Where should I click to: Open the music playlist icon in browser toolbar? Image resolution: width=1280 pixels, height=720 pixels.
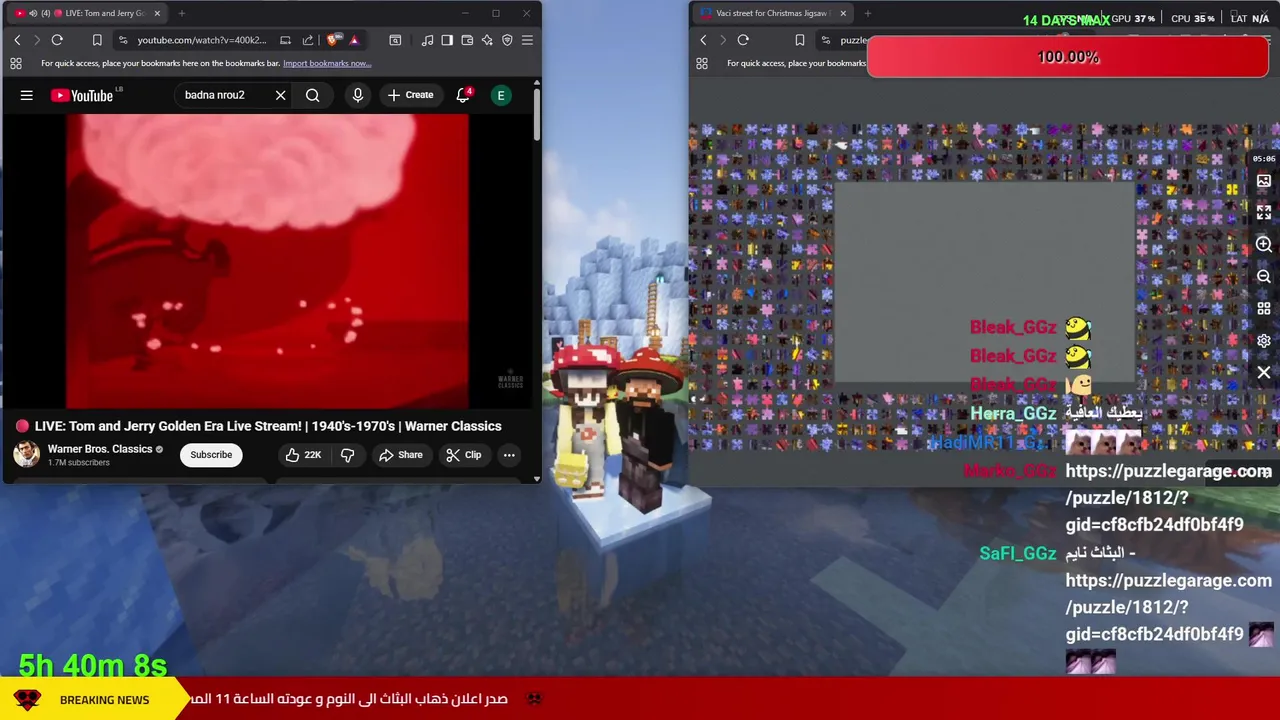pyautogui.click(x=427, y=40)
